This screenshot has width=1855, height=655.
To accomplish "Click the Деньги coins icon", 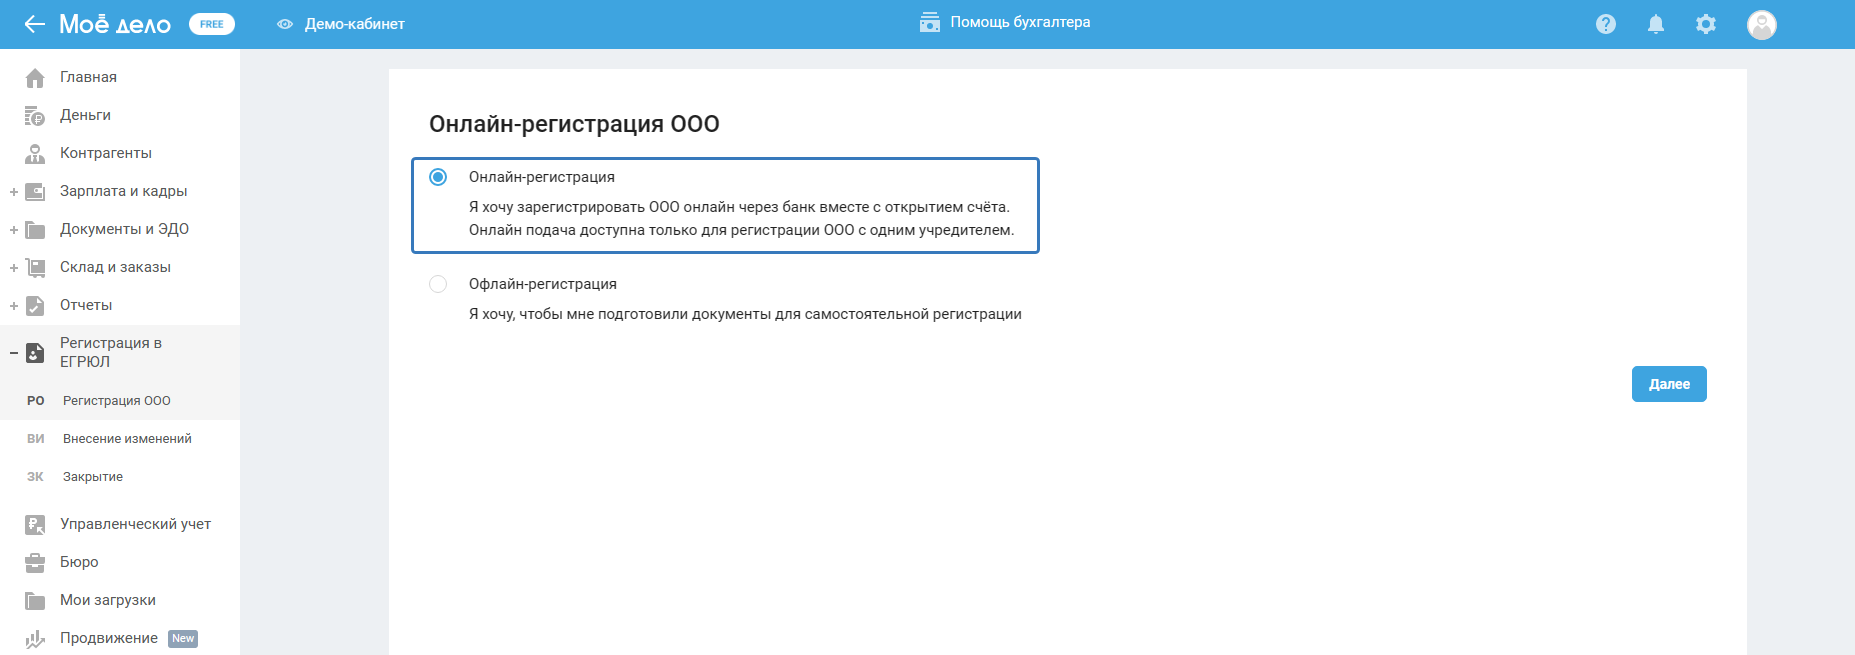I will tap(35, 115).
